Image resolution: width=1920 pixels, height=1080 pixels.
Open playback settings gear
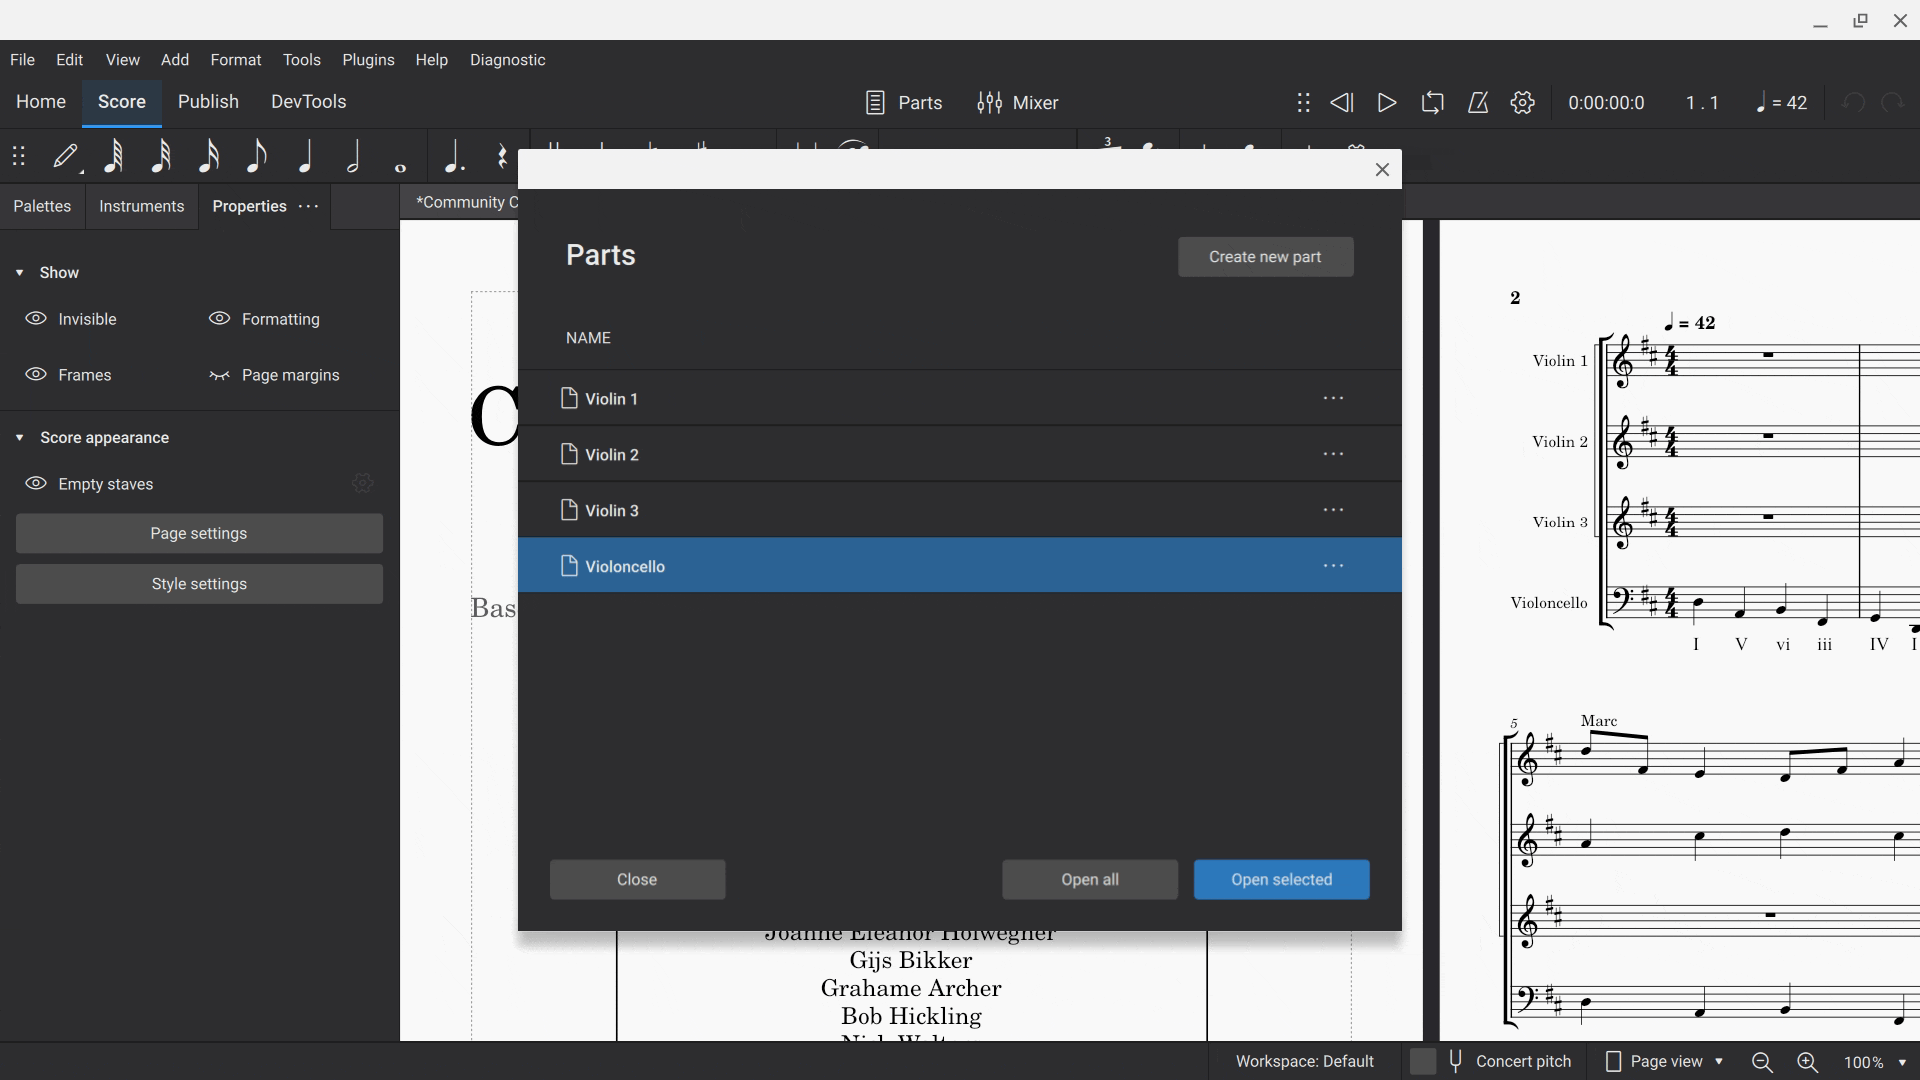[x=1522, y=102]
